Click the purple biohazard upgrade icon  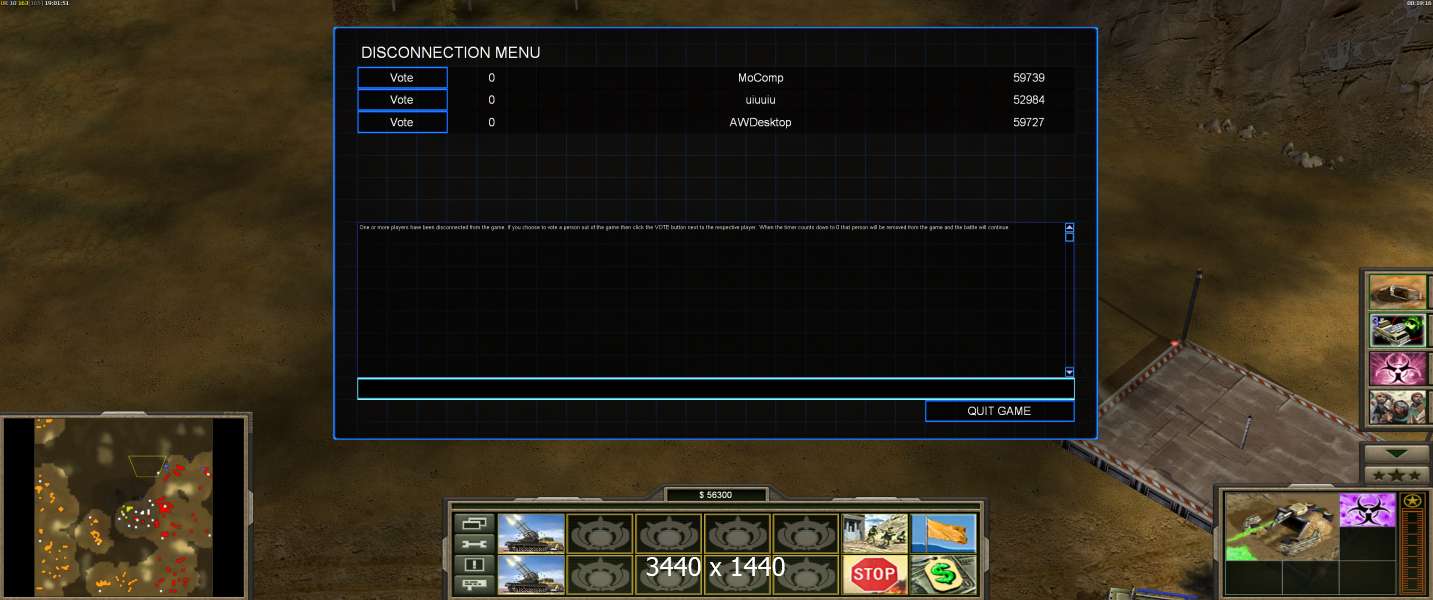pos(1367,509)
